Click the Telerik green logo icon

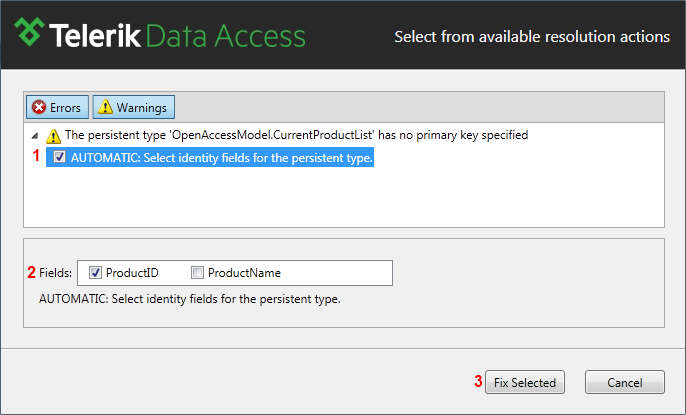click(x=29, y=32)
